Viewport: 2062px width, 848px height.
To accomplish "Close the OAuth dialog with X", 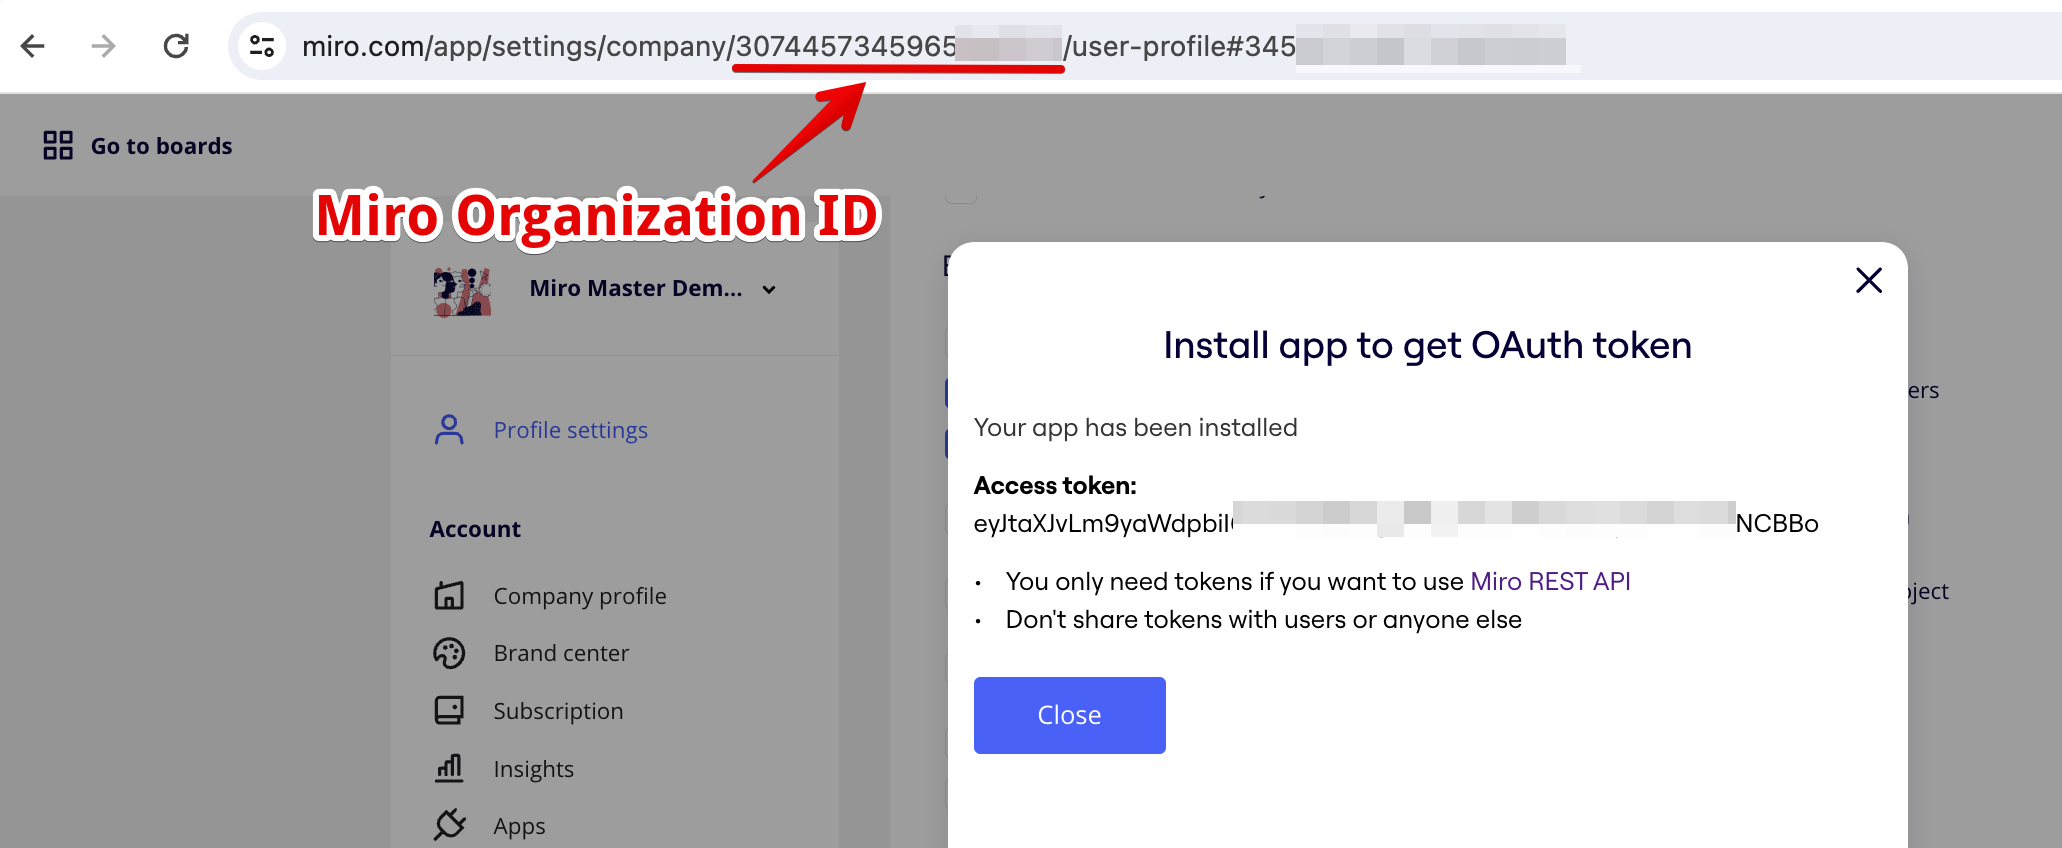I will (x=1869, y=280).
